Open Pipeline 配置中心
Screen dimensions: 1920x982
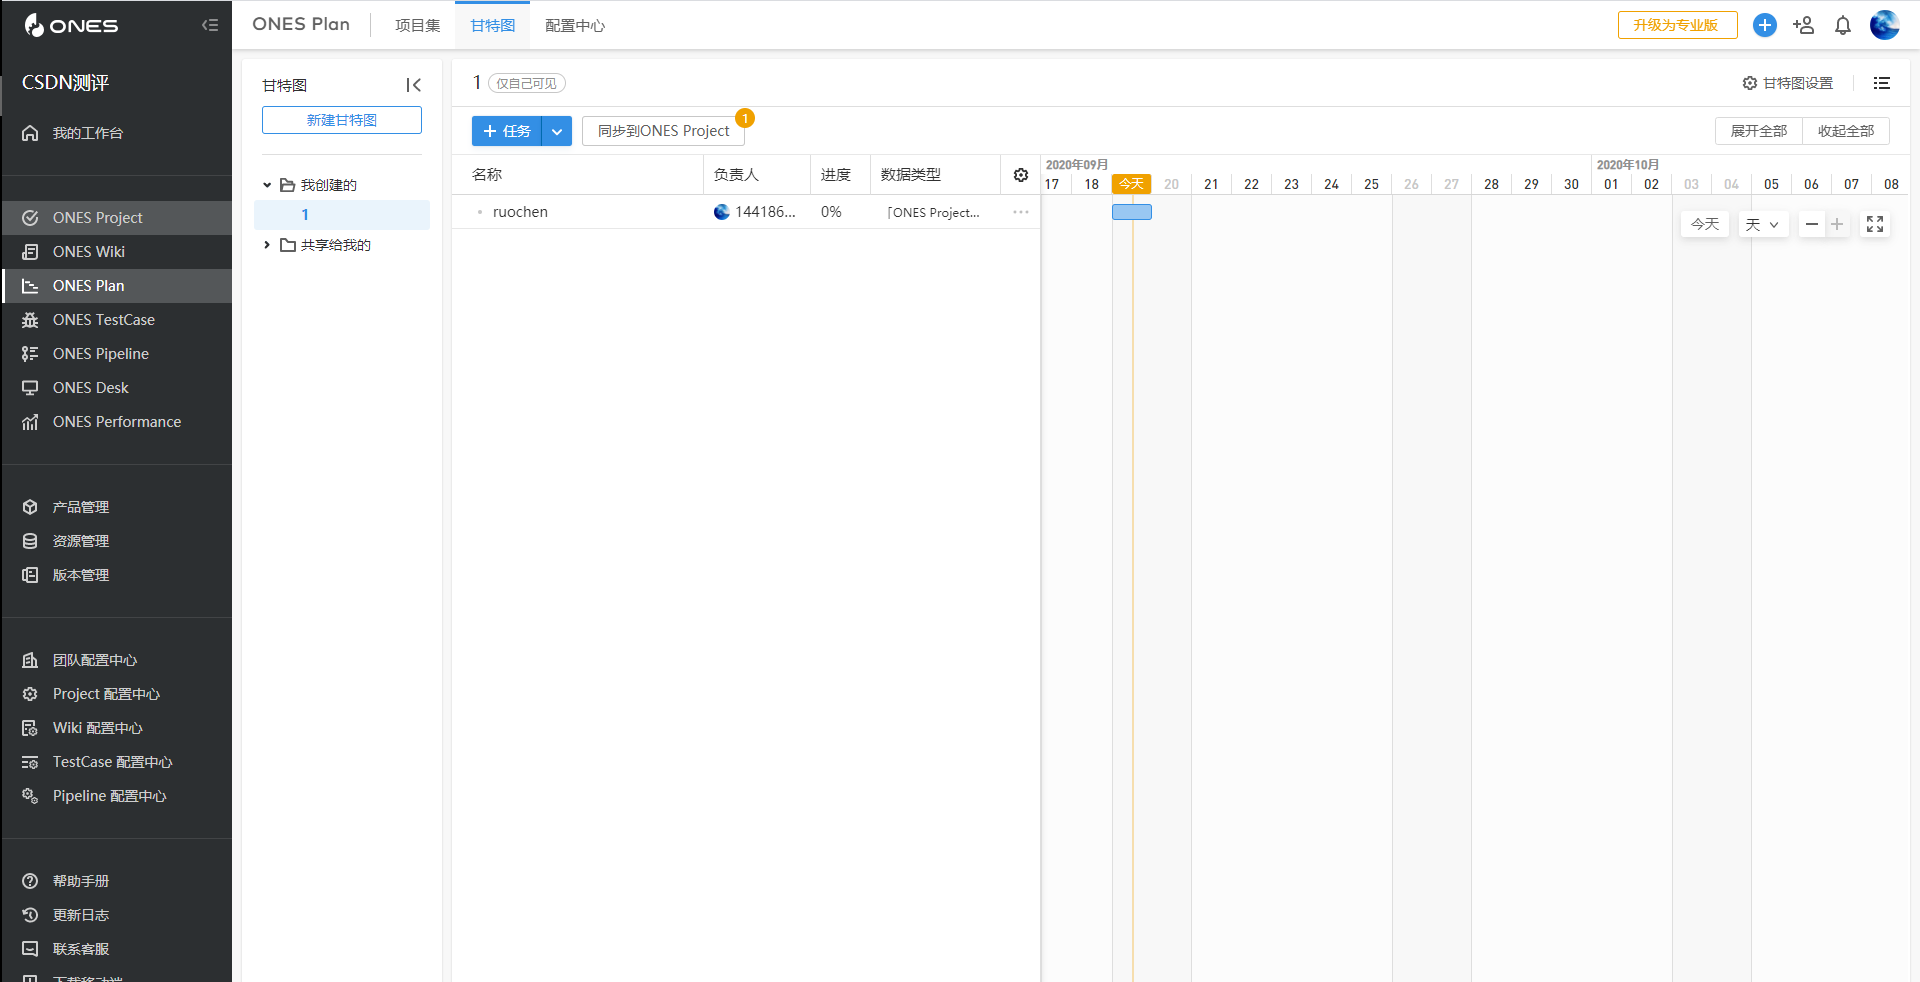(x=116, y=796)
